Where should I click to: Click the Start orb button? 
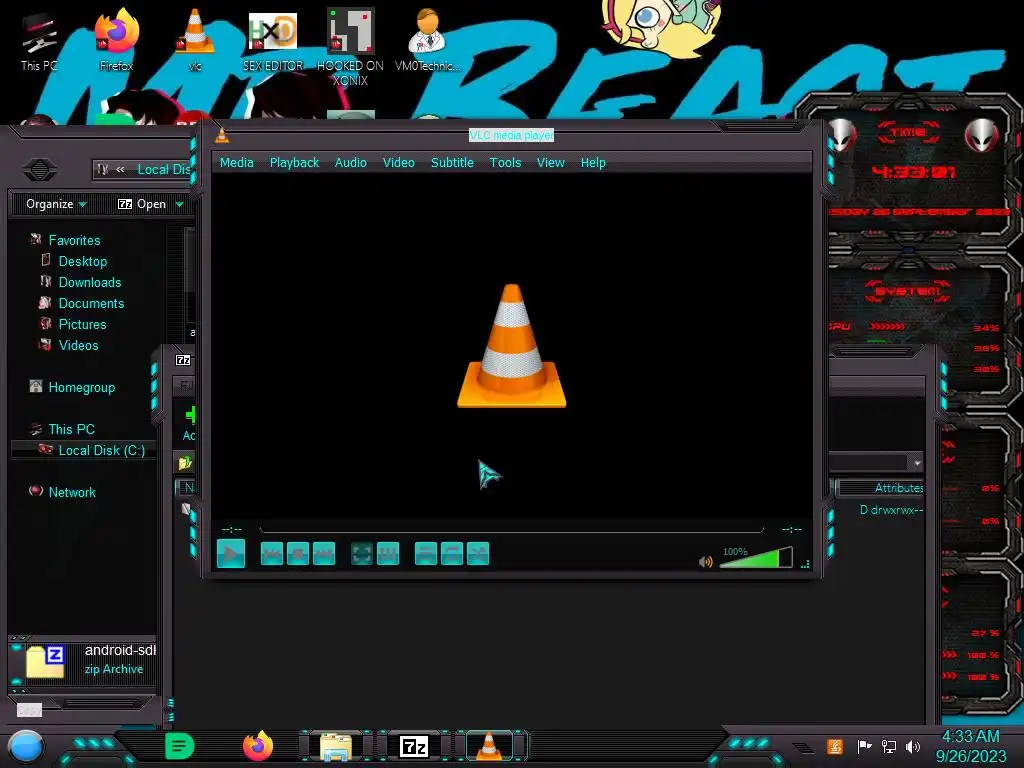pos(25,747)
